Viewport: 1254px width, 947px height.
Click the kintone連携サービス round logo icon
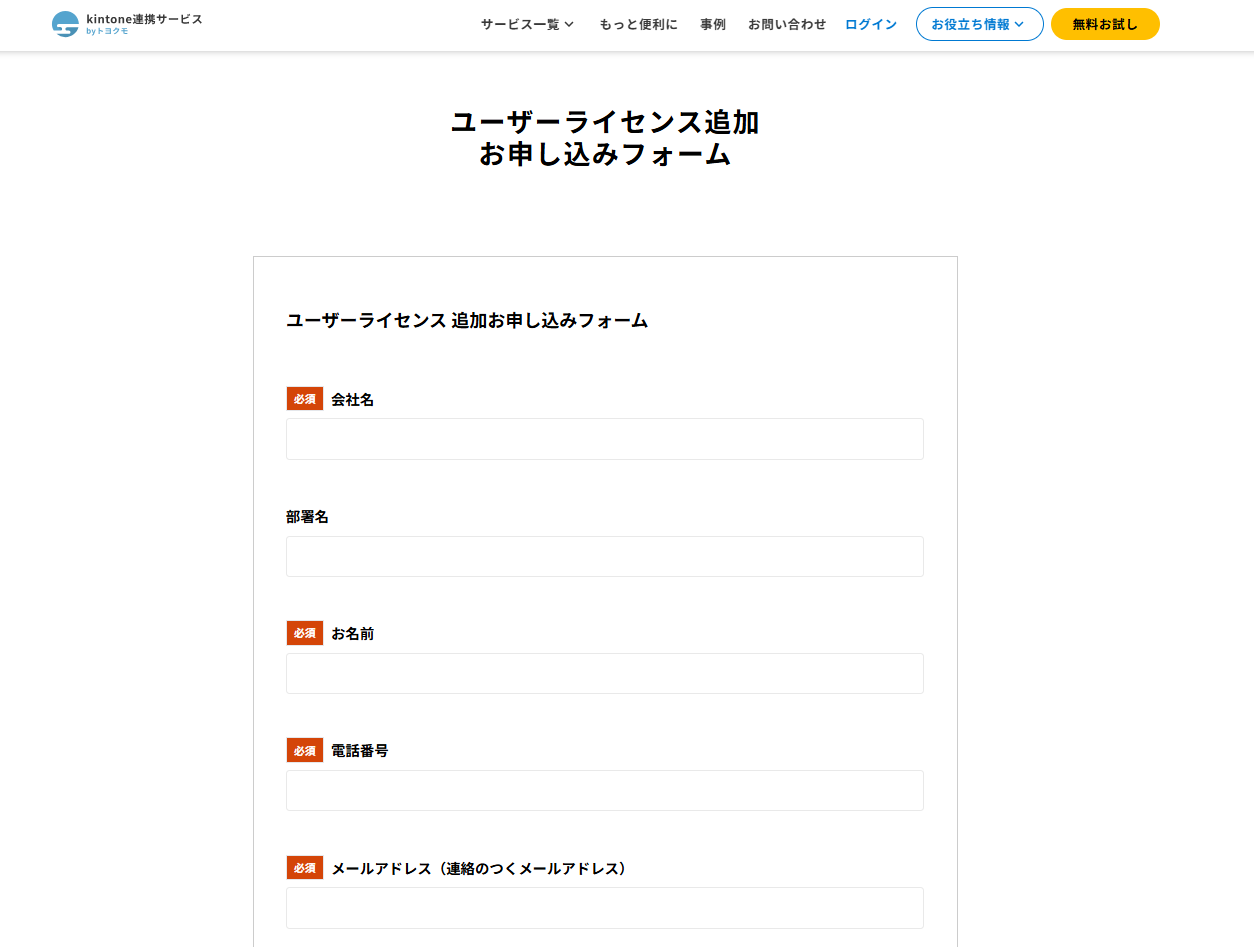click(65, 24)
